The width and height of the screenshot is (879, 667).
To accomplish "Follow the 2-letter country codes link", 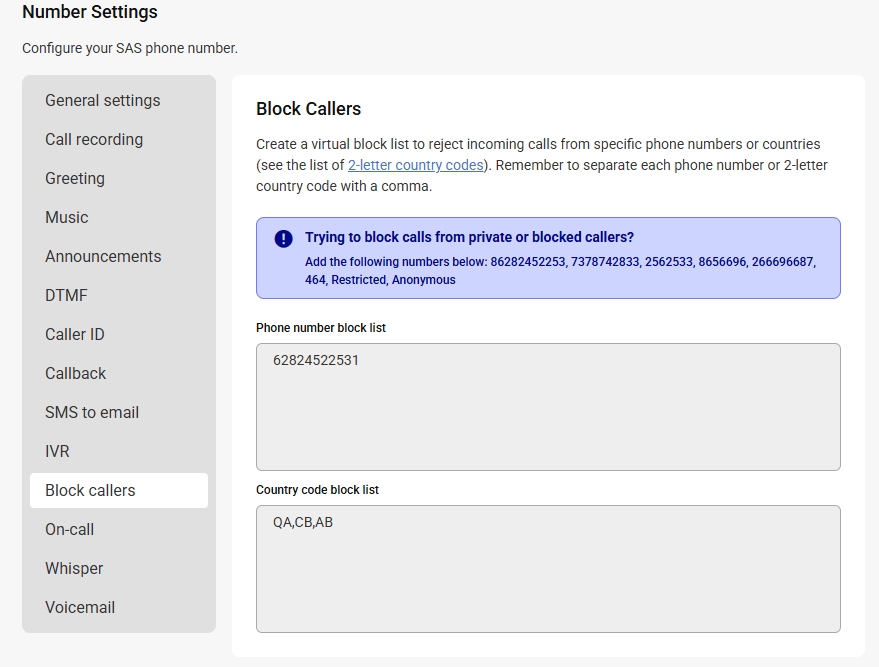I will 415,165.
